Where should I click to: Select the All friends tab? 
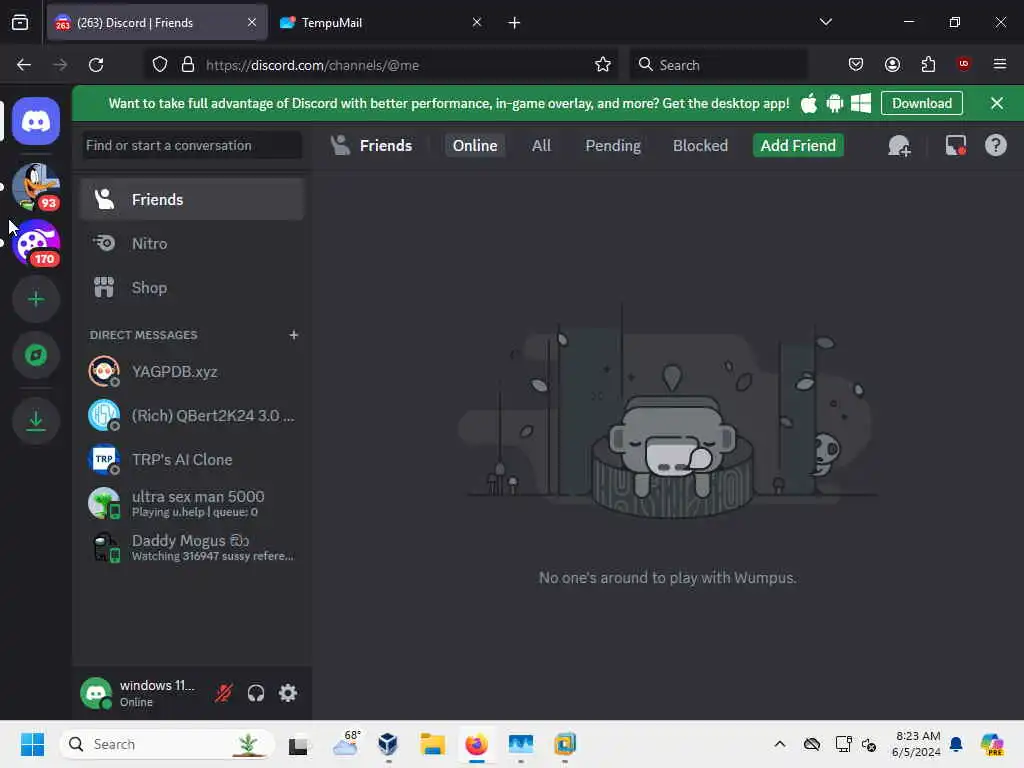tap(541, 146)
